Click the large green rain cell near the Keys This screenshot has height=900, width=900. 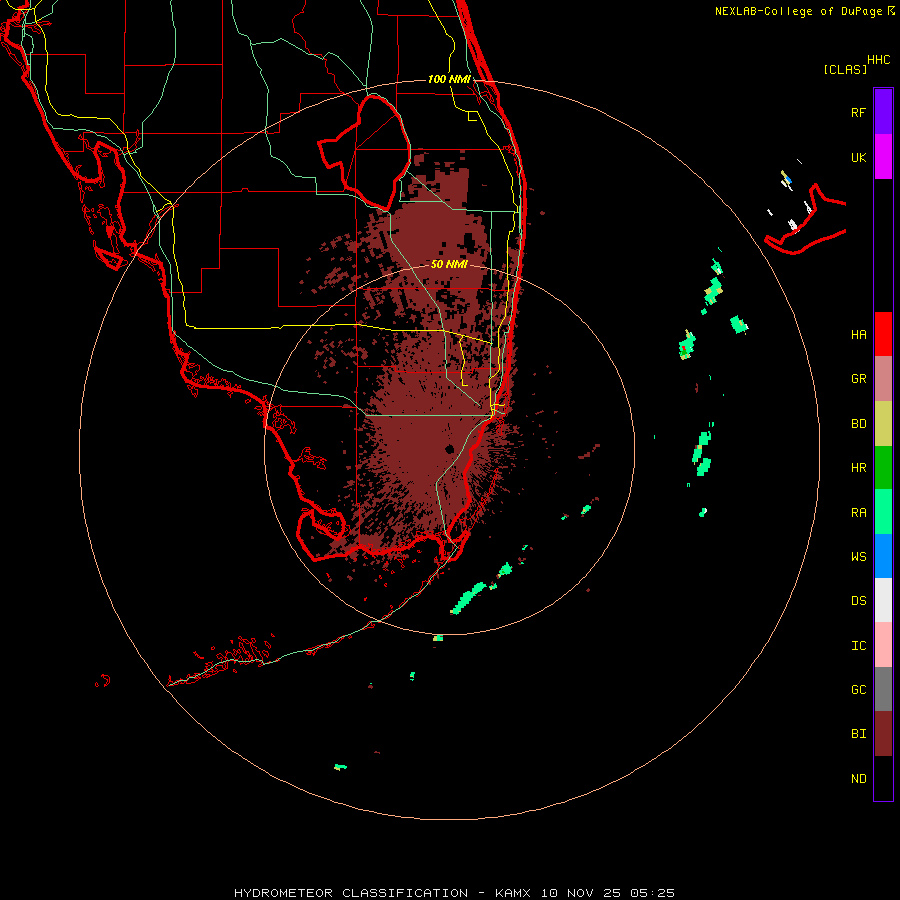468,599
